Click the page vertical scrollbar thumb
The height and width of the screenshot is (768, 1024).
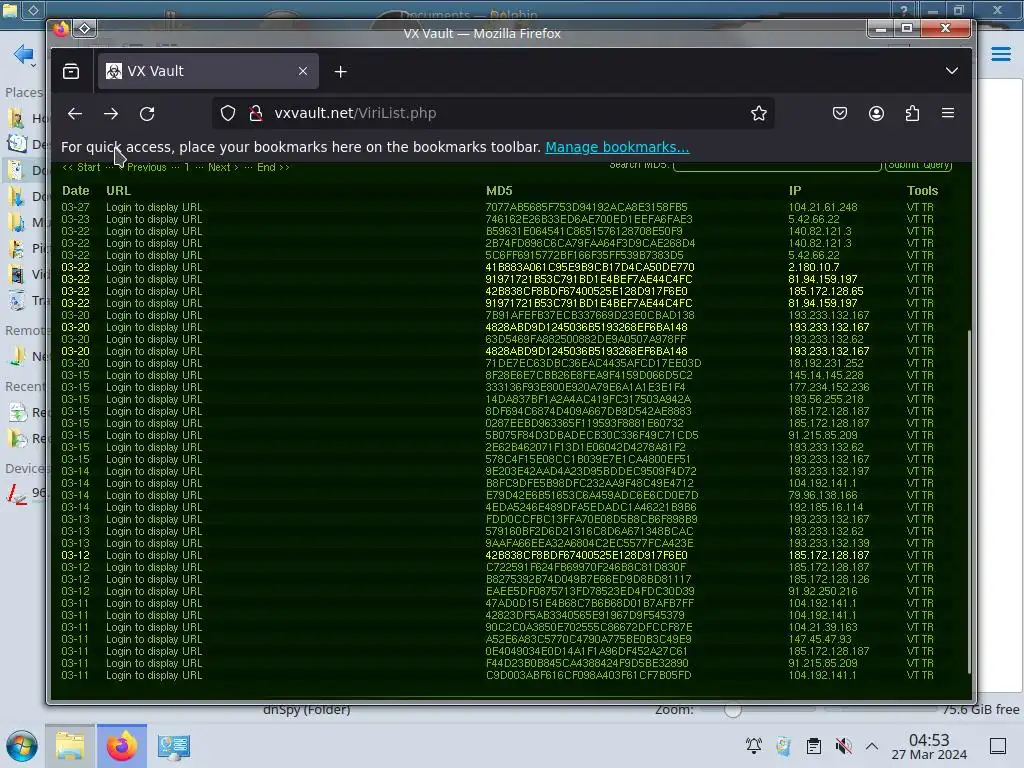(x=968, y=502)
